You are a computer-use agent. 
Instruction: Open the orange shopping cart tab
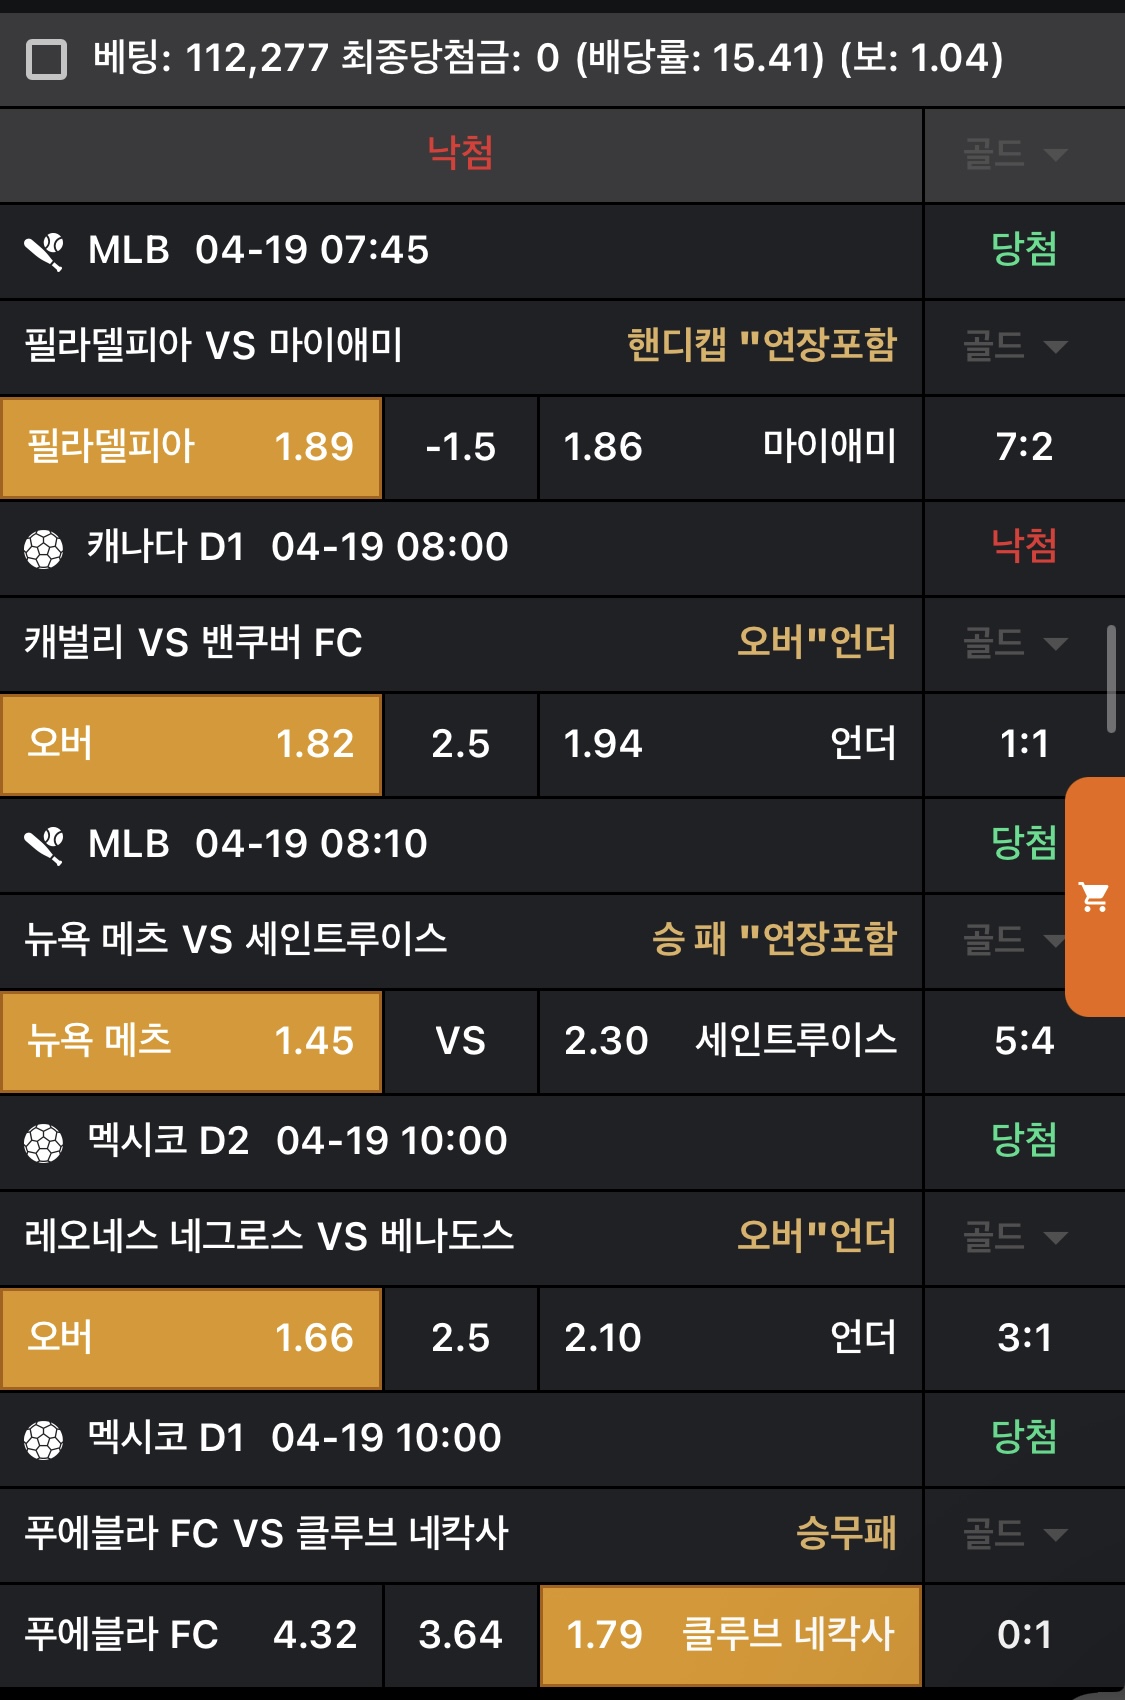1095,897
